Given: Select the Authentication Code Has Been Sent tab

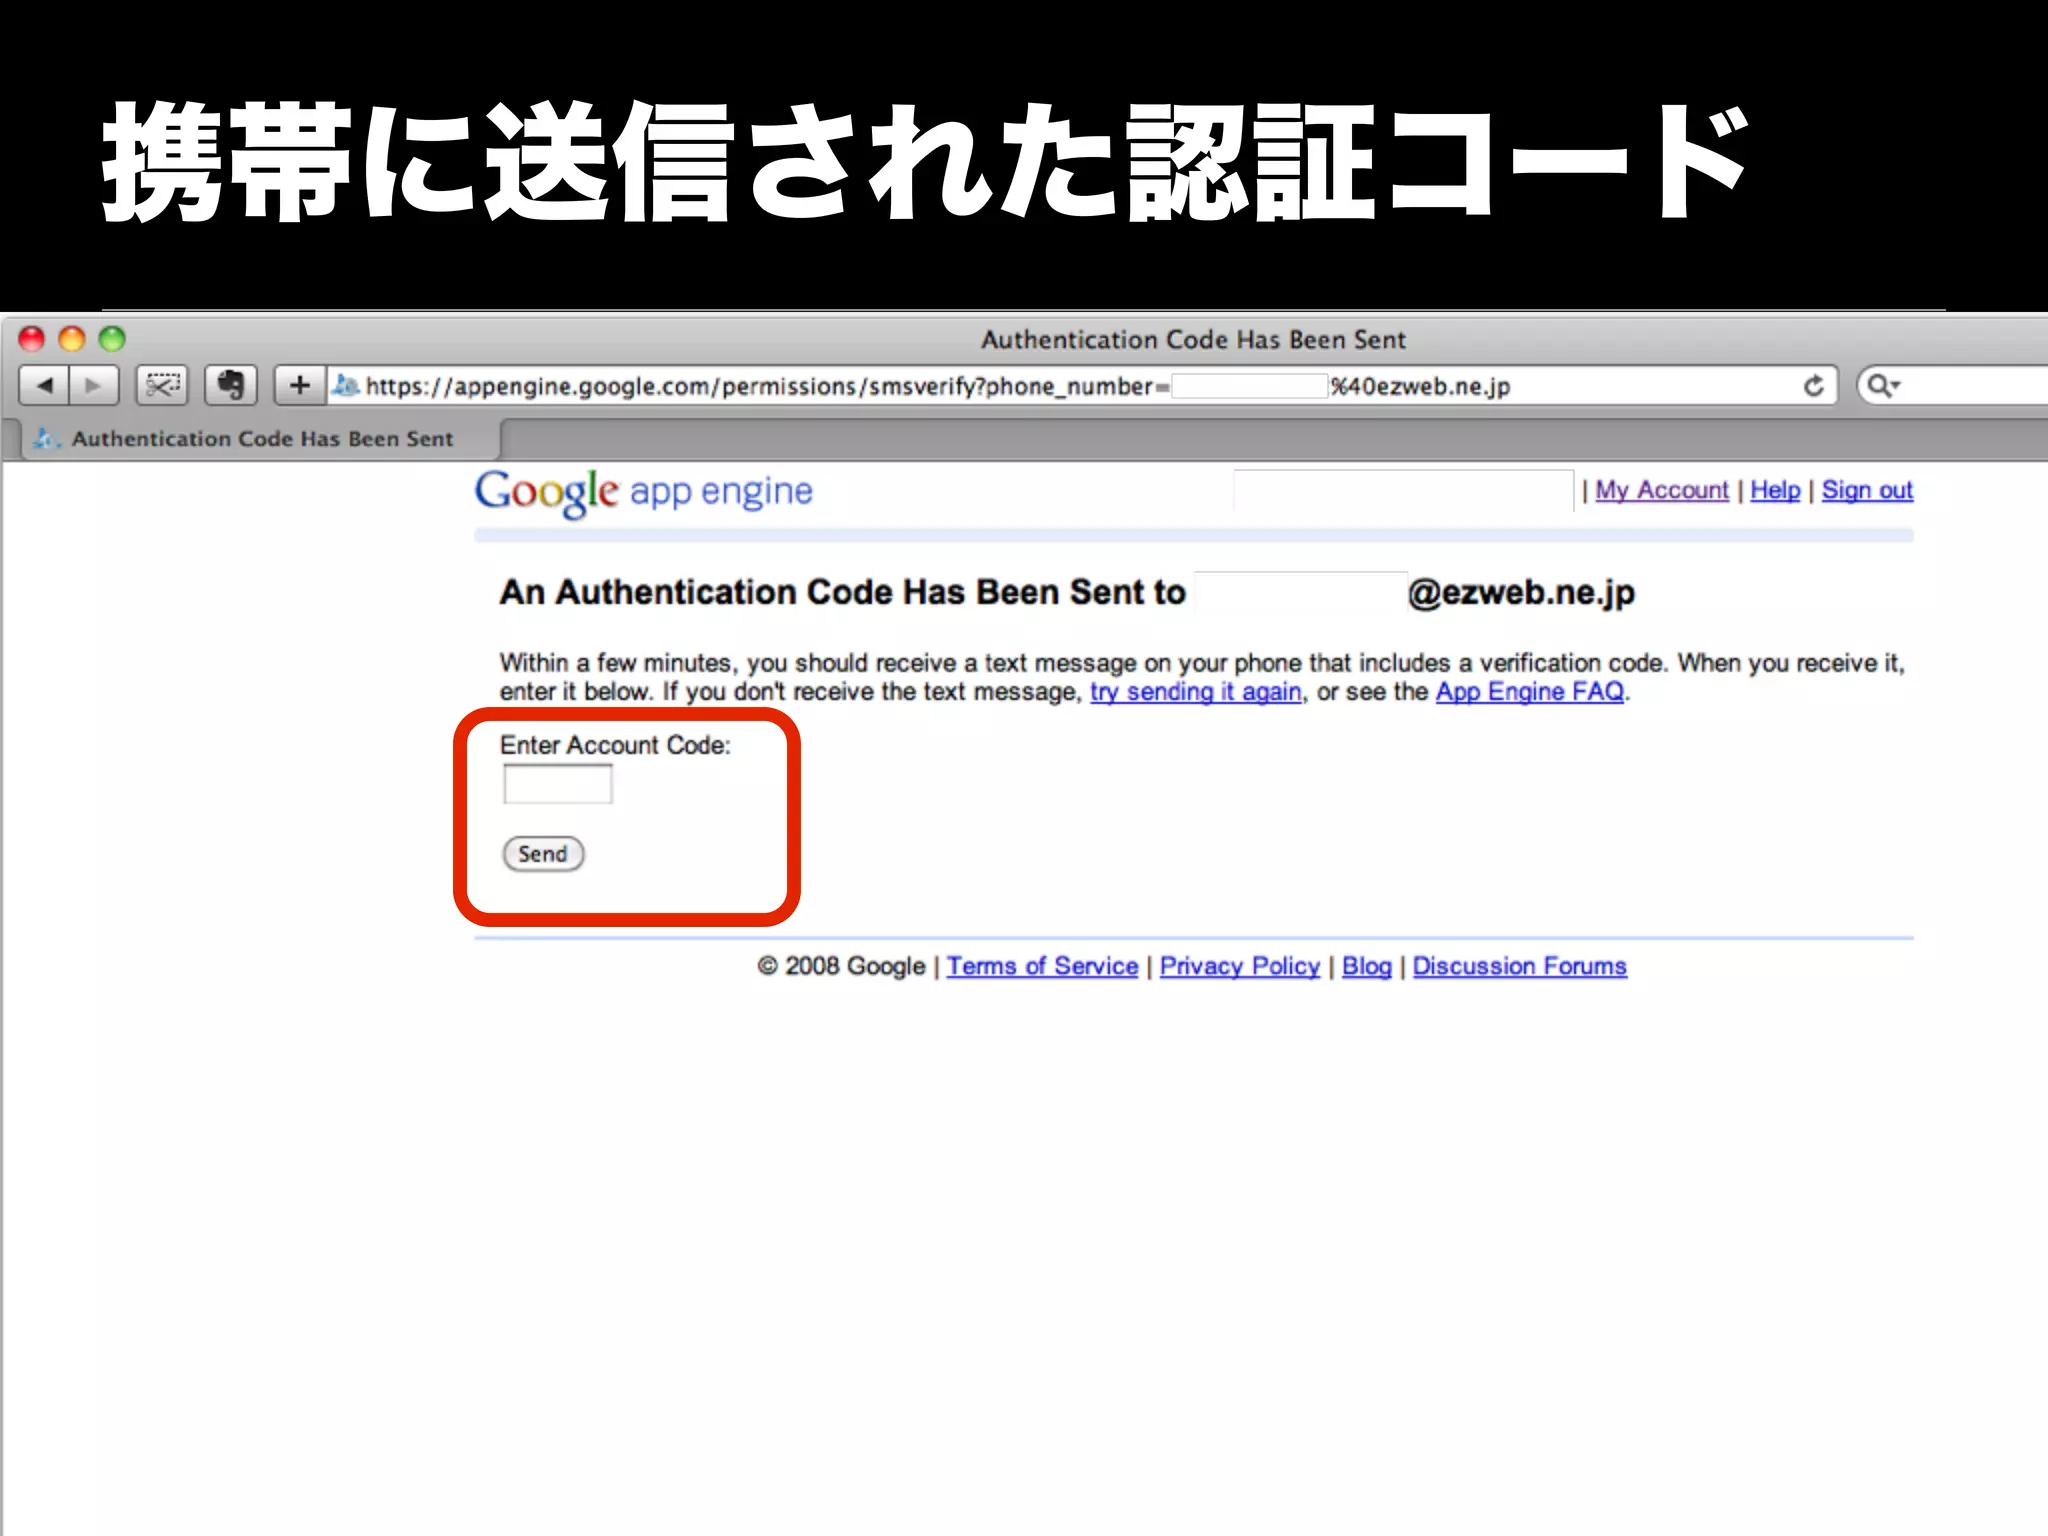Looking at the screenshot, I should pyautogui.click(x=261, y=439).
